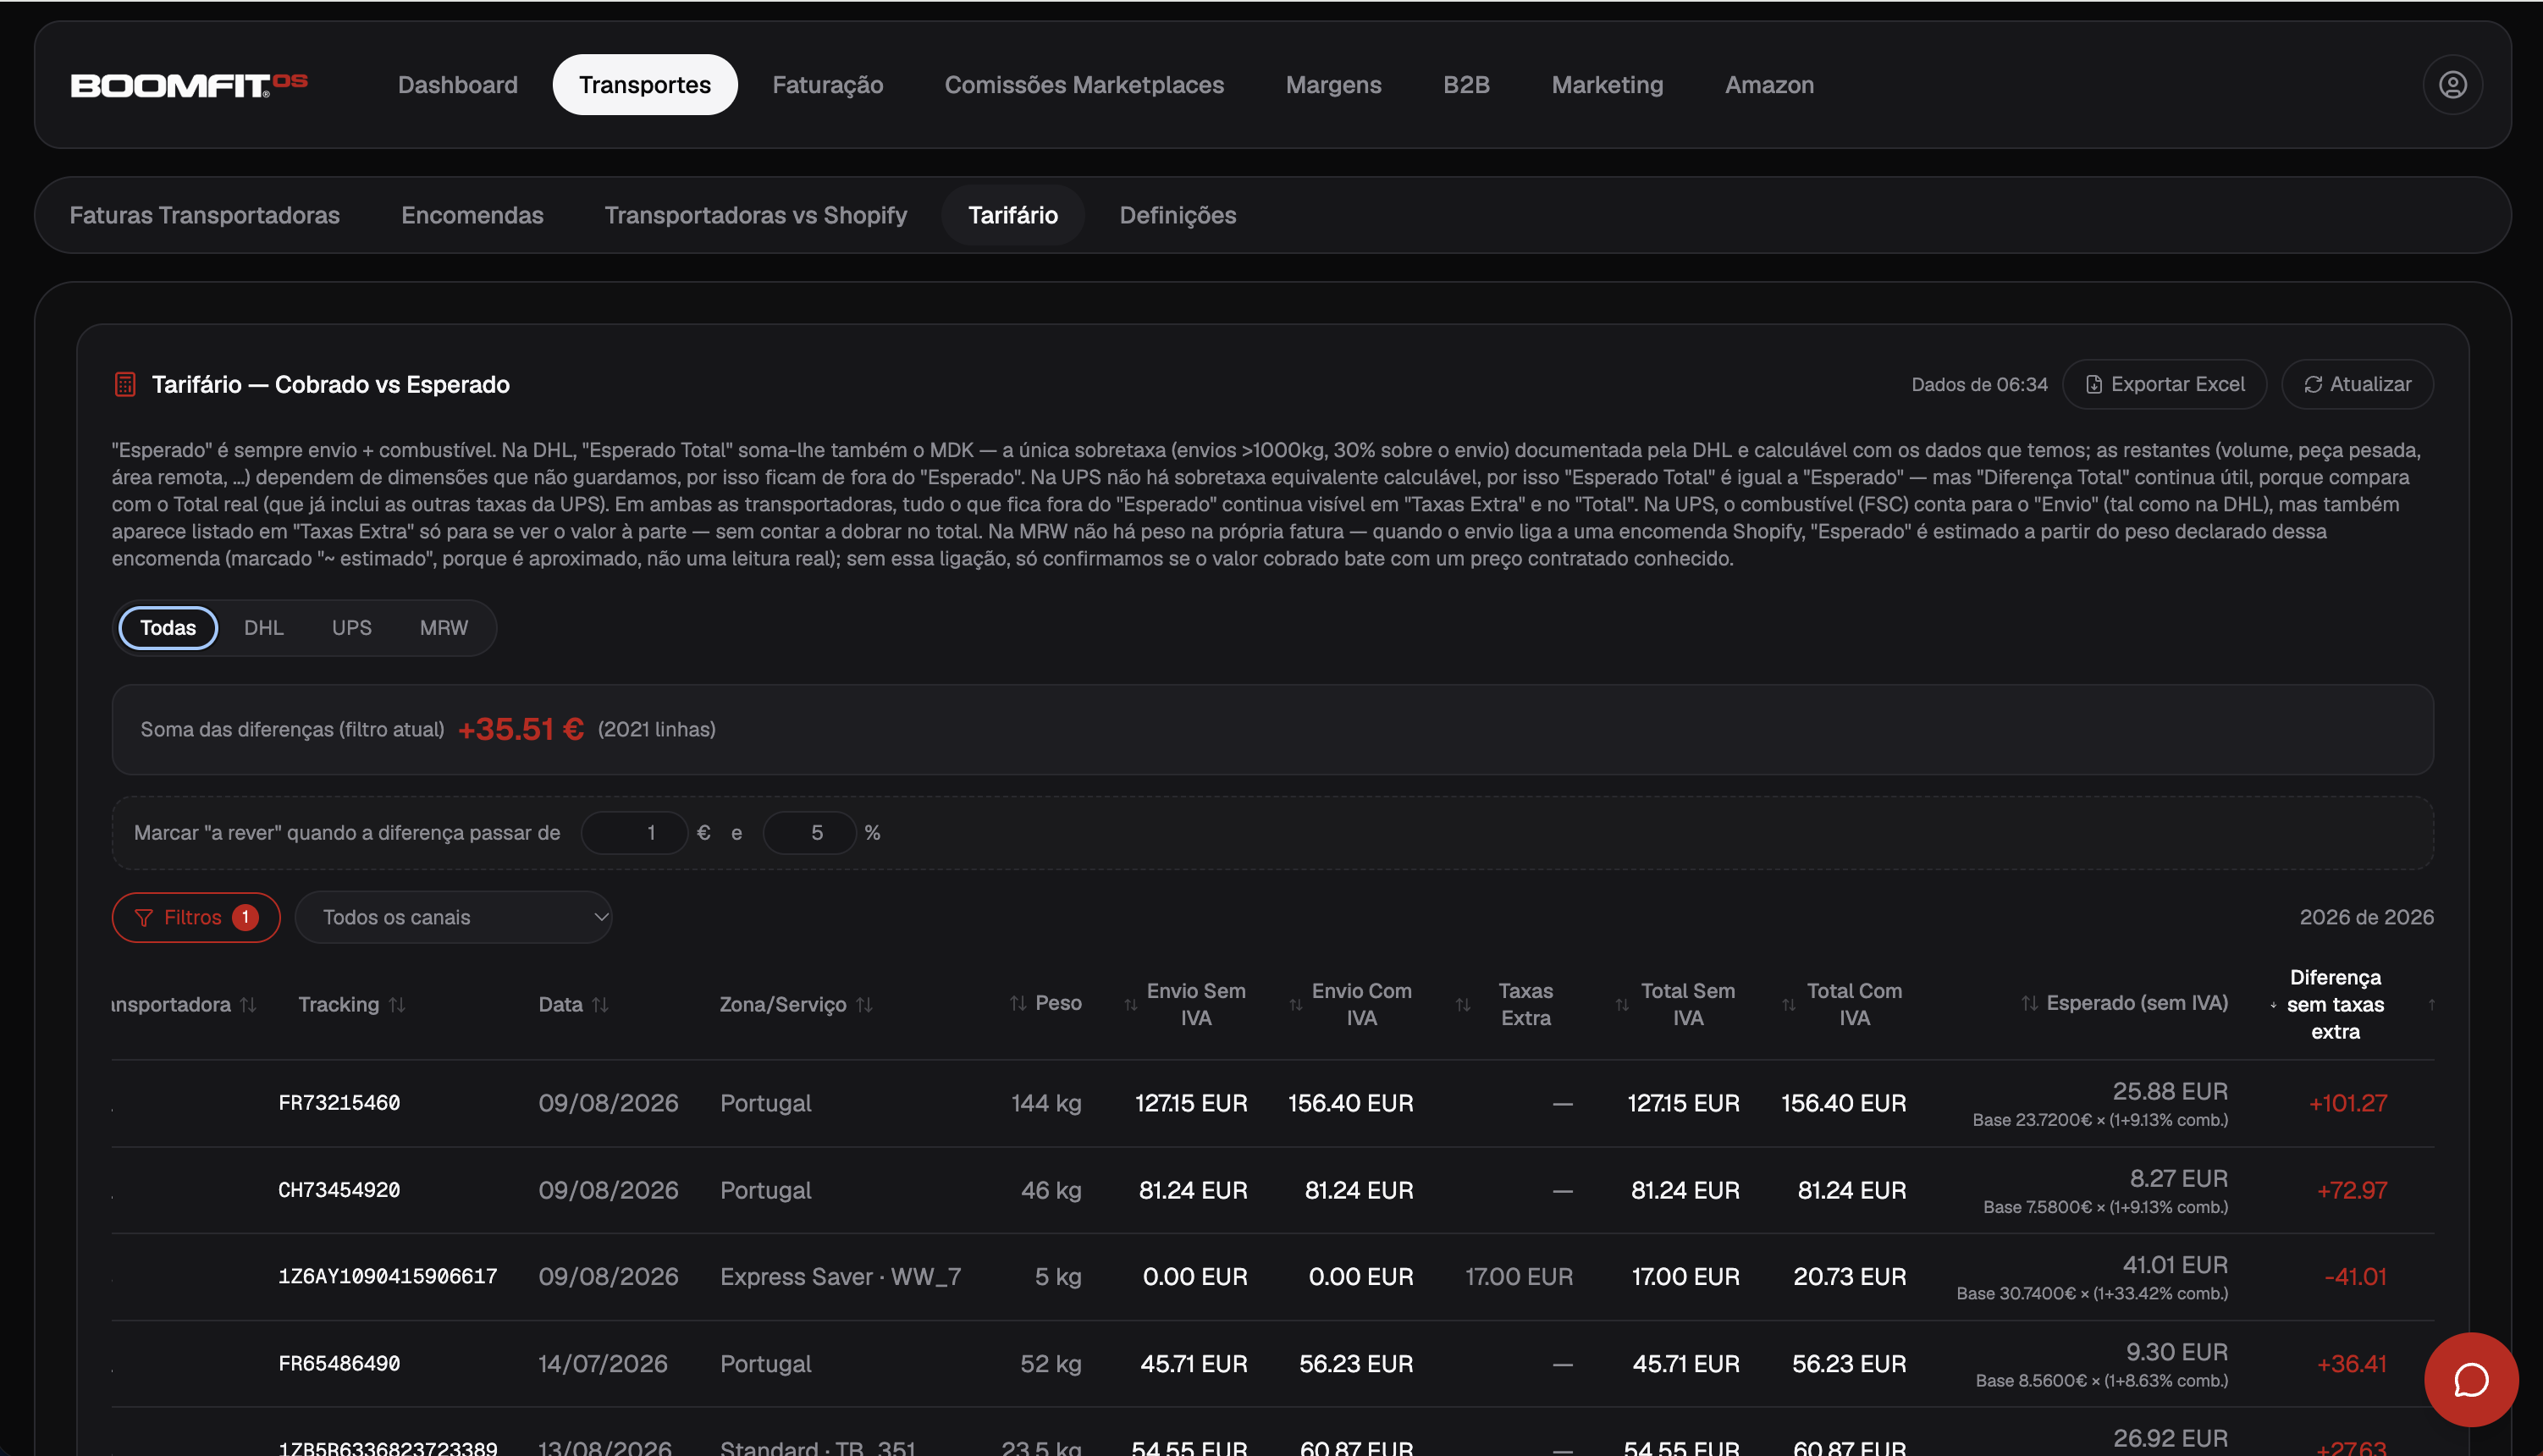2543x1456 pixels.
Task: Open the Filtros panel
Action: (196, 917)
